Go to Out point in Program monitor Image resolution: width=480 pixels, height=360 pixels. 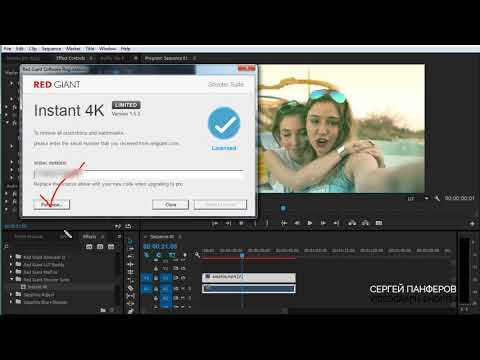[x=336, y=223]
